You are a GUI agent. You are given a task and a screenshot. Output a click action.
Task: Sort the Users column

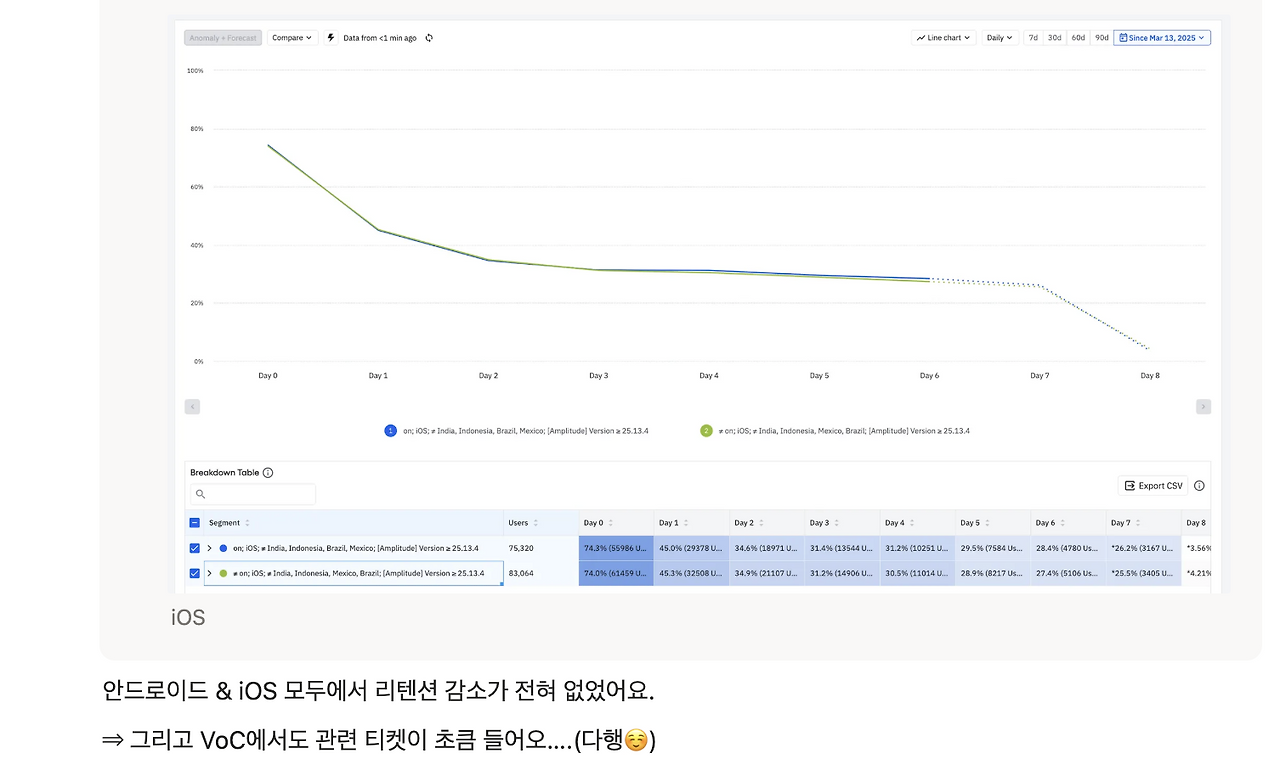(537, 522)
